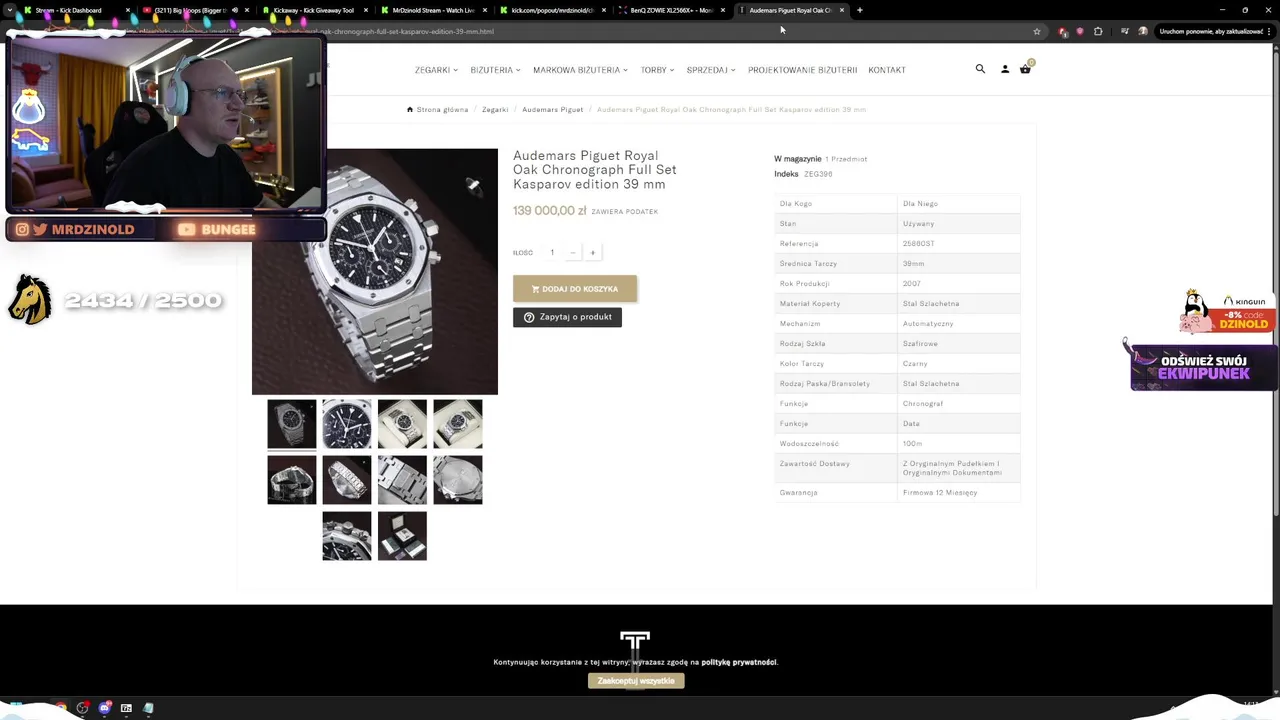The width and height of the screenshot is (1280, 720).
Task: Click the Odśwież swój ekwipunek banner
Action: [1203, 367]
